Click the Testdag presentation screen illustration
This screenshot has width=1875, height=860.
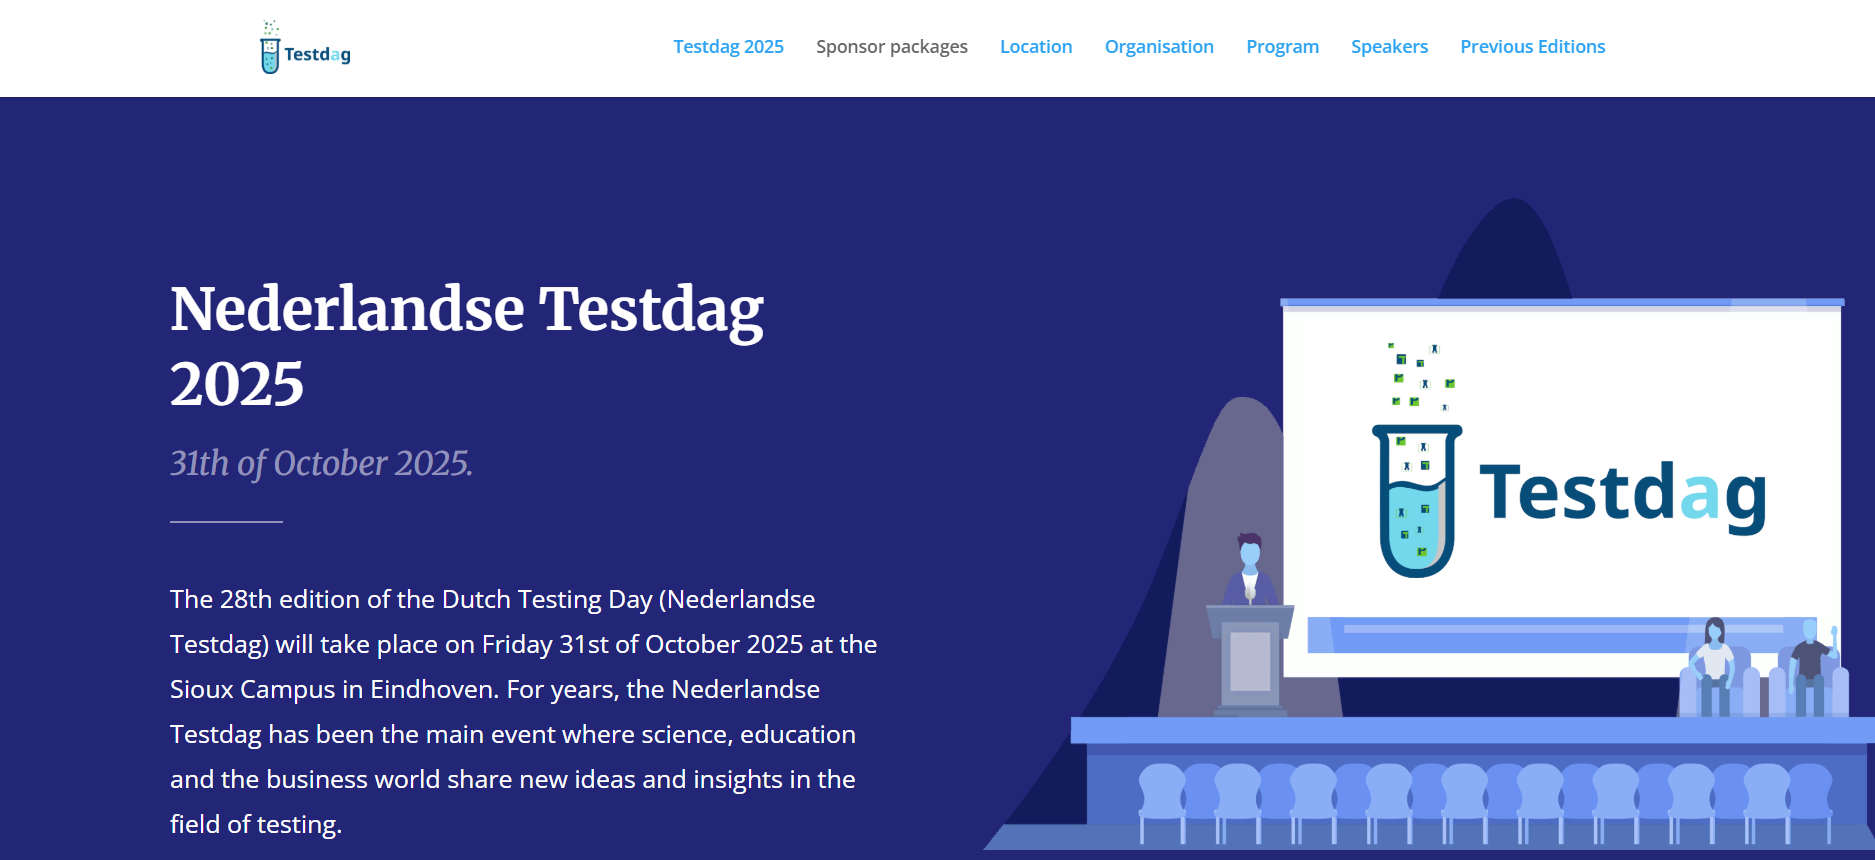click(x=1562, y=488)
